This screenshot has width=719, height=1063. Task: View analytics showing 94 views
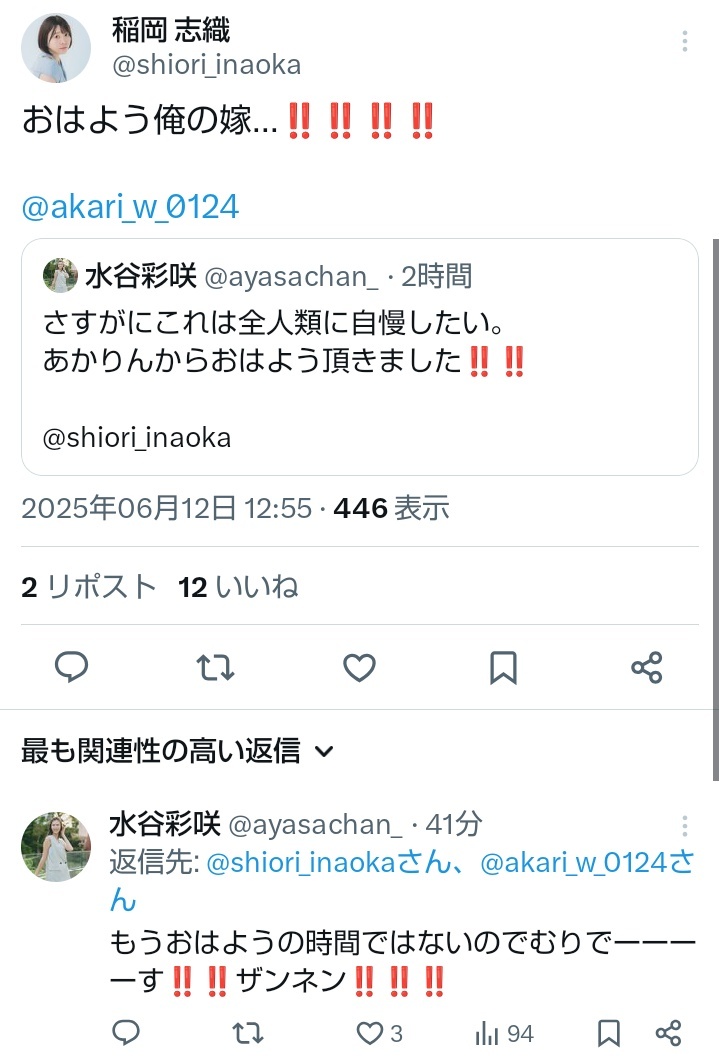[504, 1033]
